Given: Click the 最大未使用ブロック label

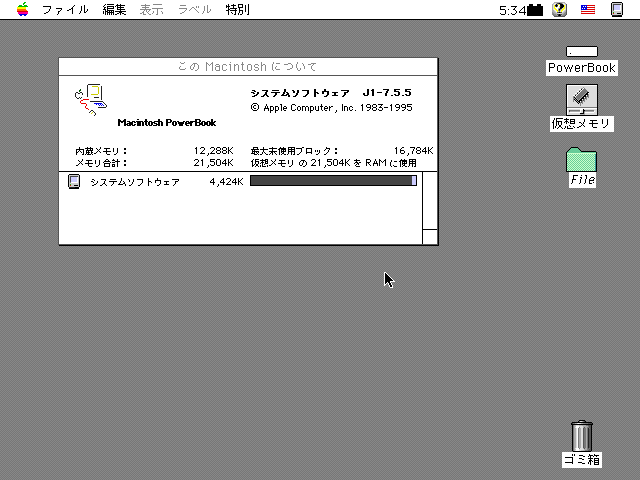Looking at the screenshot, I should [294, 151].
